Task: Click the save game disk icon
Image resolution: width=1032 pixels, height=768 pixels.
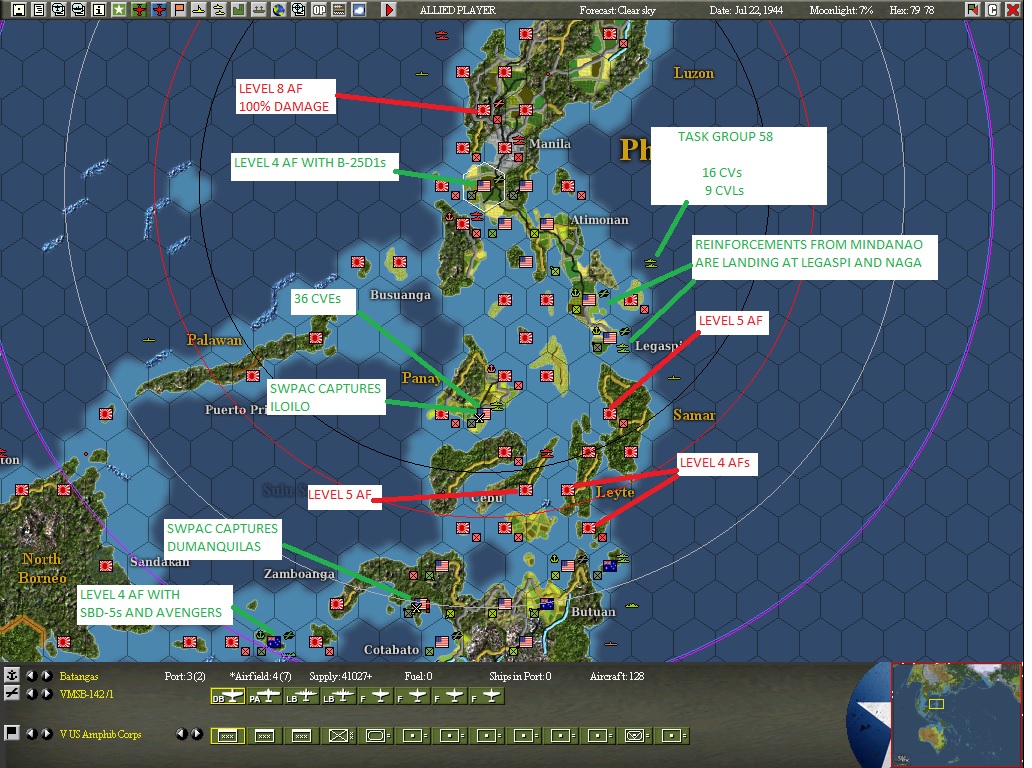Action: point(18,9)
